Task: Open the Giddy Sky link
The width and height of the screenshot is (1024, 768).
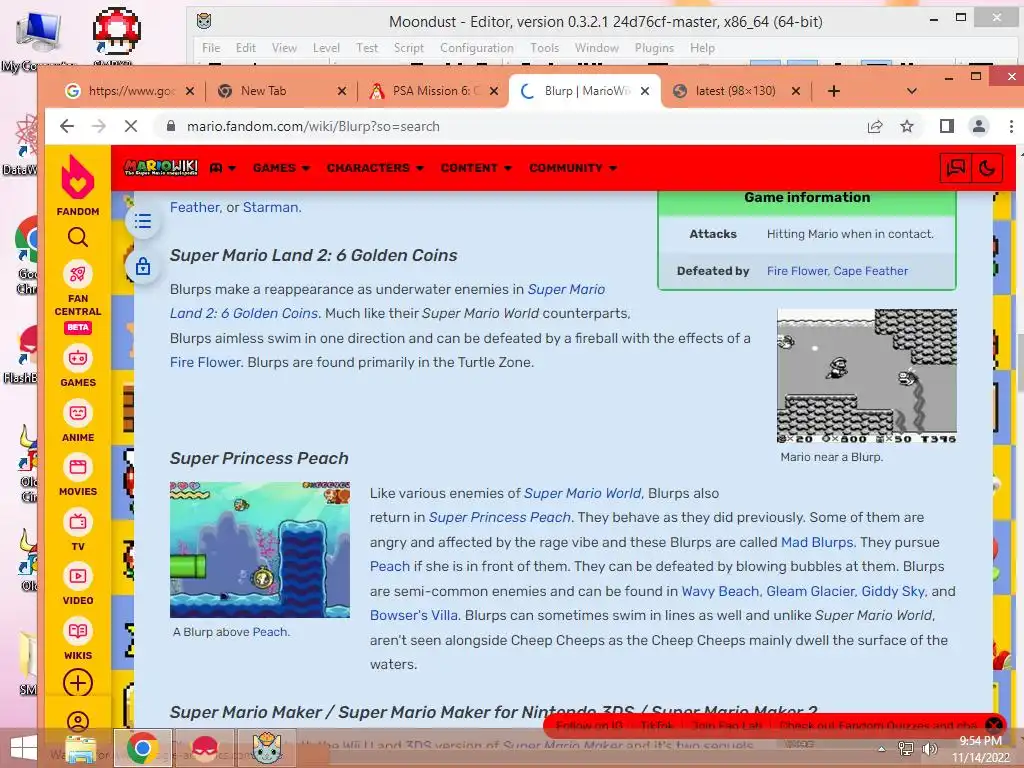Action: pos(893,591)
